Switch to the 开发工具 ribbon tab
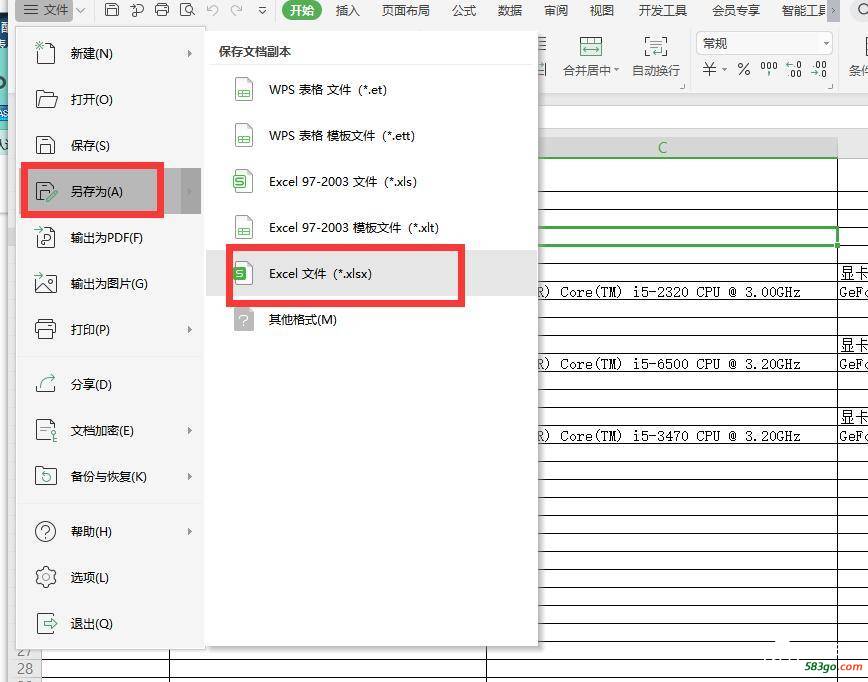Image resolution: width=868 pixels, height=682 pixels. (x=663, y=10)
